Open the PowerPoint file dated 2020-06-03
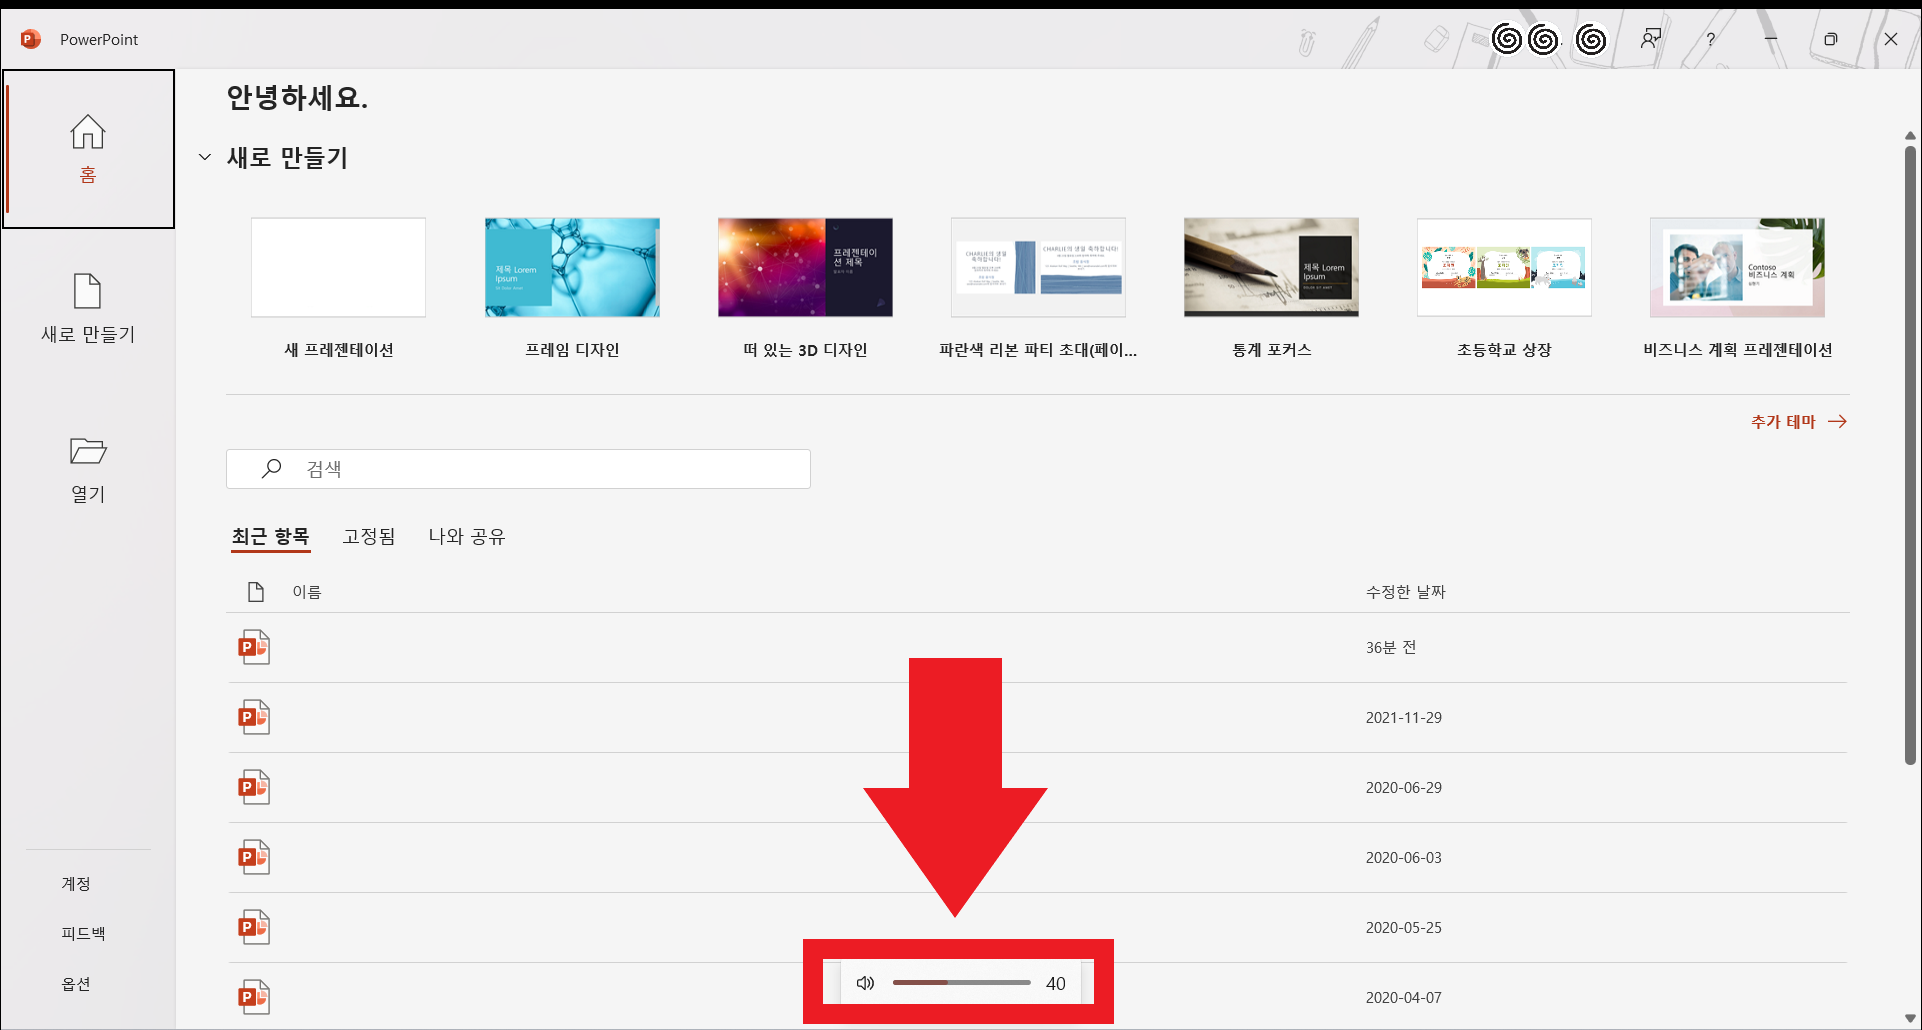The image size is (1922, 1030). pyautogui.click(x=1037, y=857)
